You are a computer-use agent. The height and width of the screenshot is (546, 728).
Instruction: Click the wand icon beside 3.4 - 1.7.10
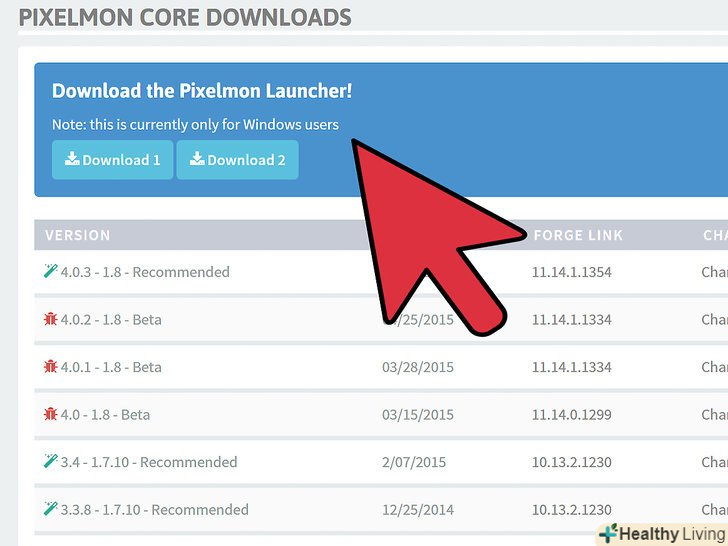51,461
